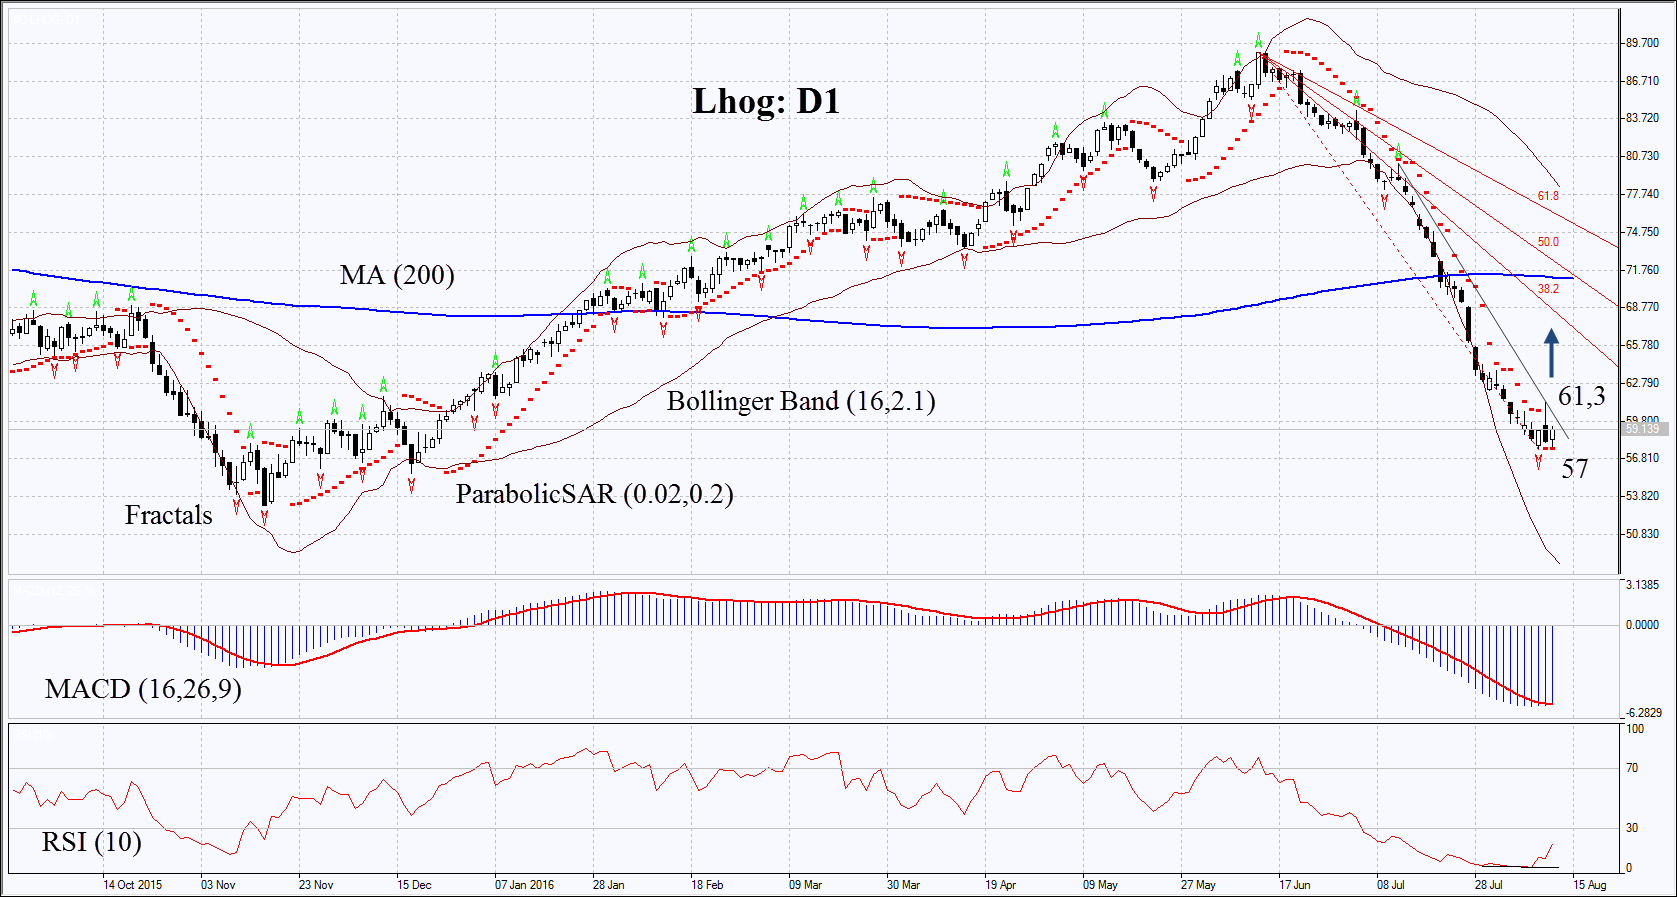Viewport: 1677px width, 897px height.
Task: Click price axis value 62.790
Action: pyautogui.click(x=1642, y=383)
